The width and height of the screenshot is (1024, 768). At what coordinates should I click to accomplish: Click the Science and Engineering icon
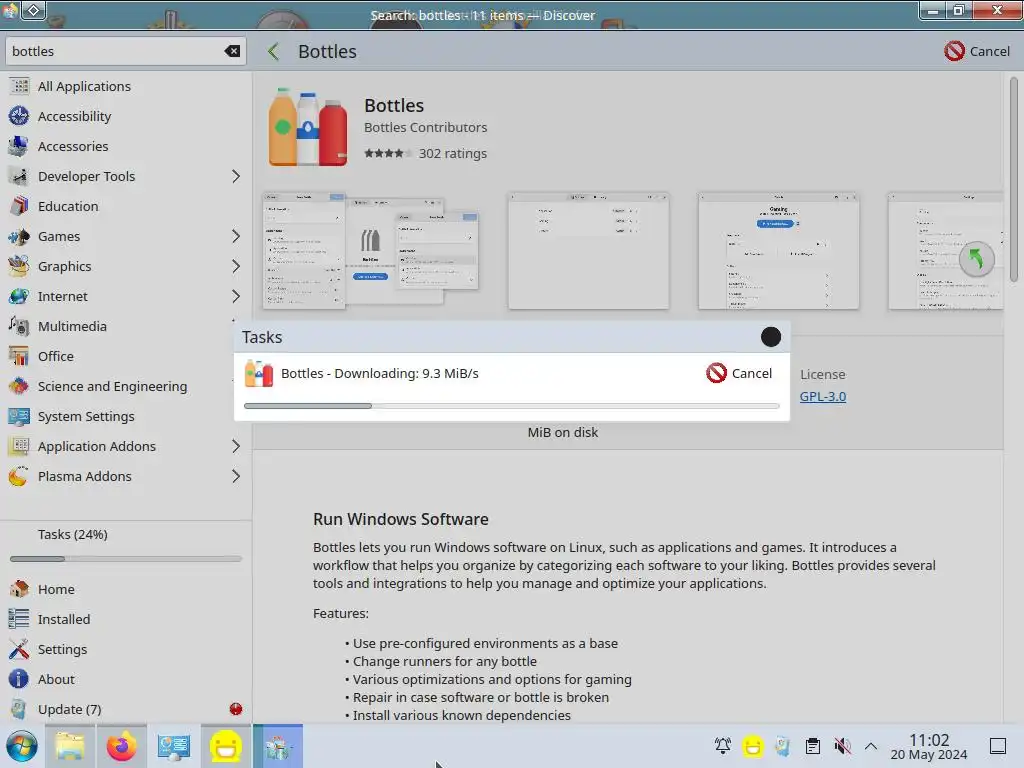click(19, 387)
